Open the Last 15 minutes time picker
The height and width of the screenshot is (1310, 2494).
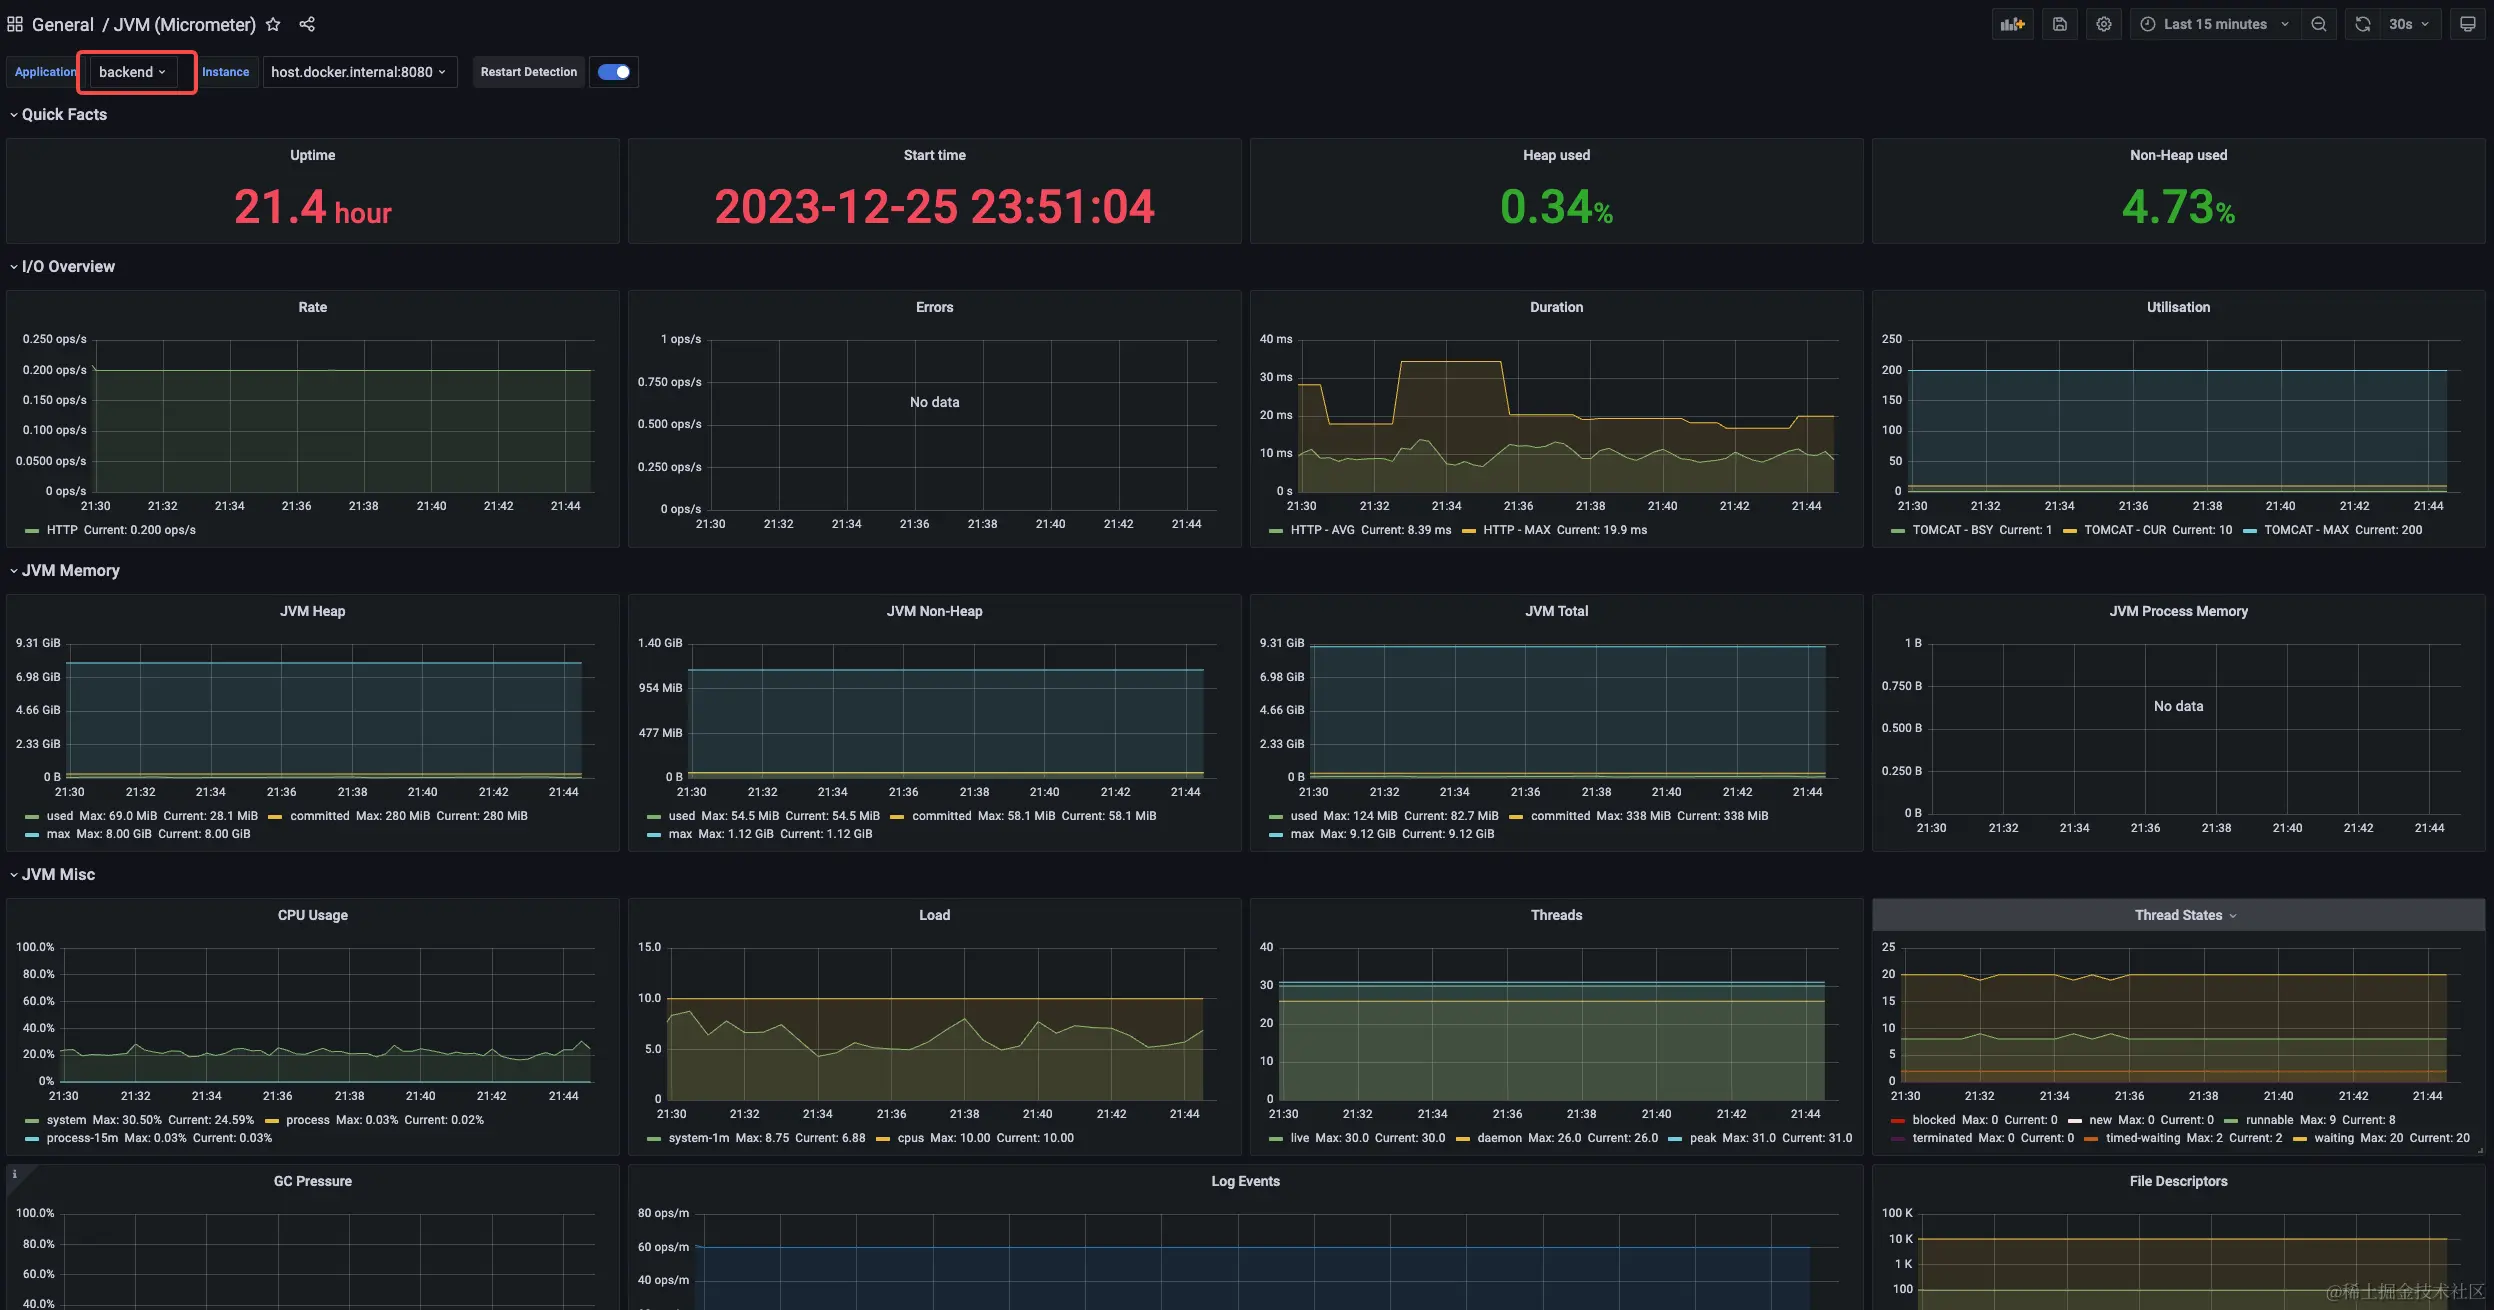(2214, 24)
